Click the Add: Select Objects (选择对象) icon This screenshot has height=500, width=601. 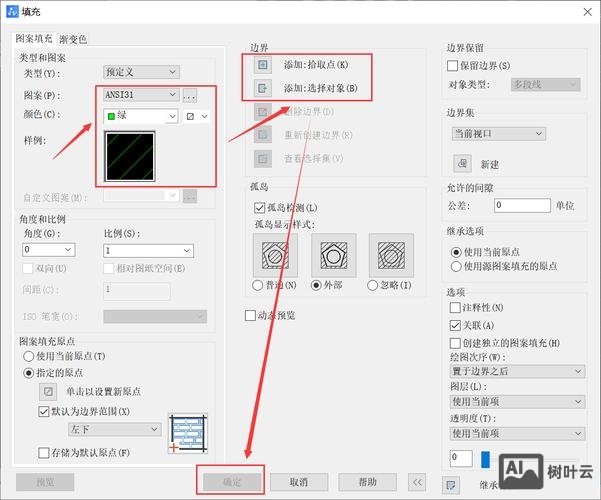pyautogui.click(x=263, y=88)
